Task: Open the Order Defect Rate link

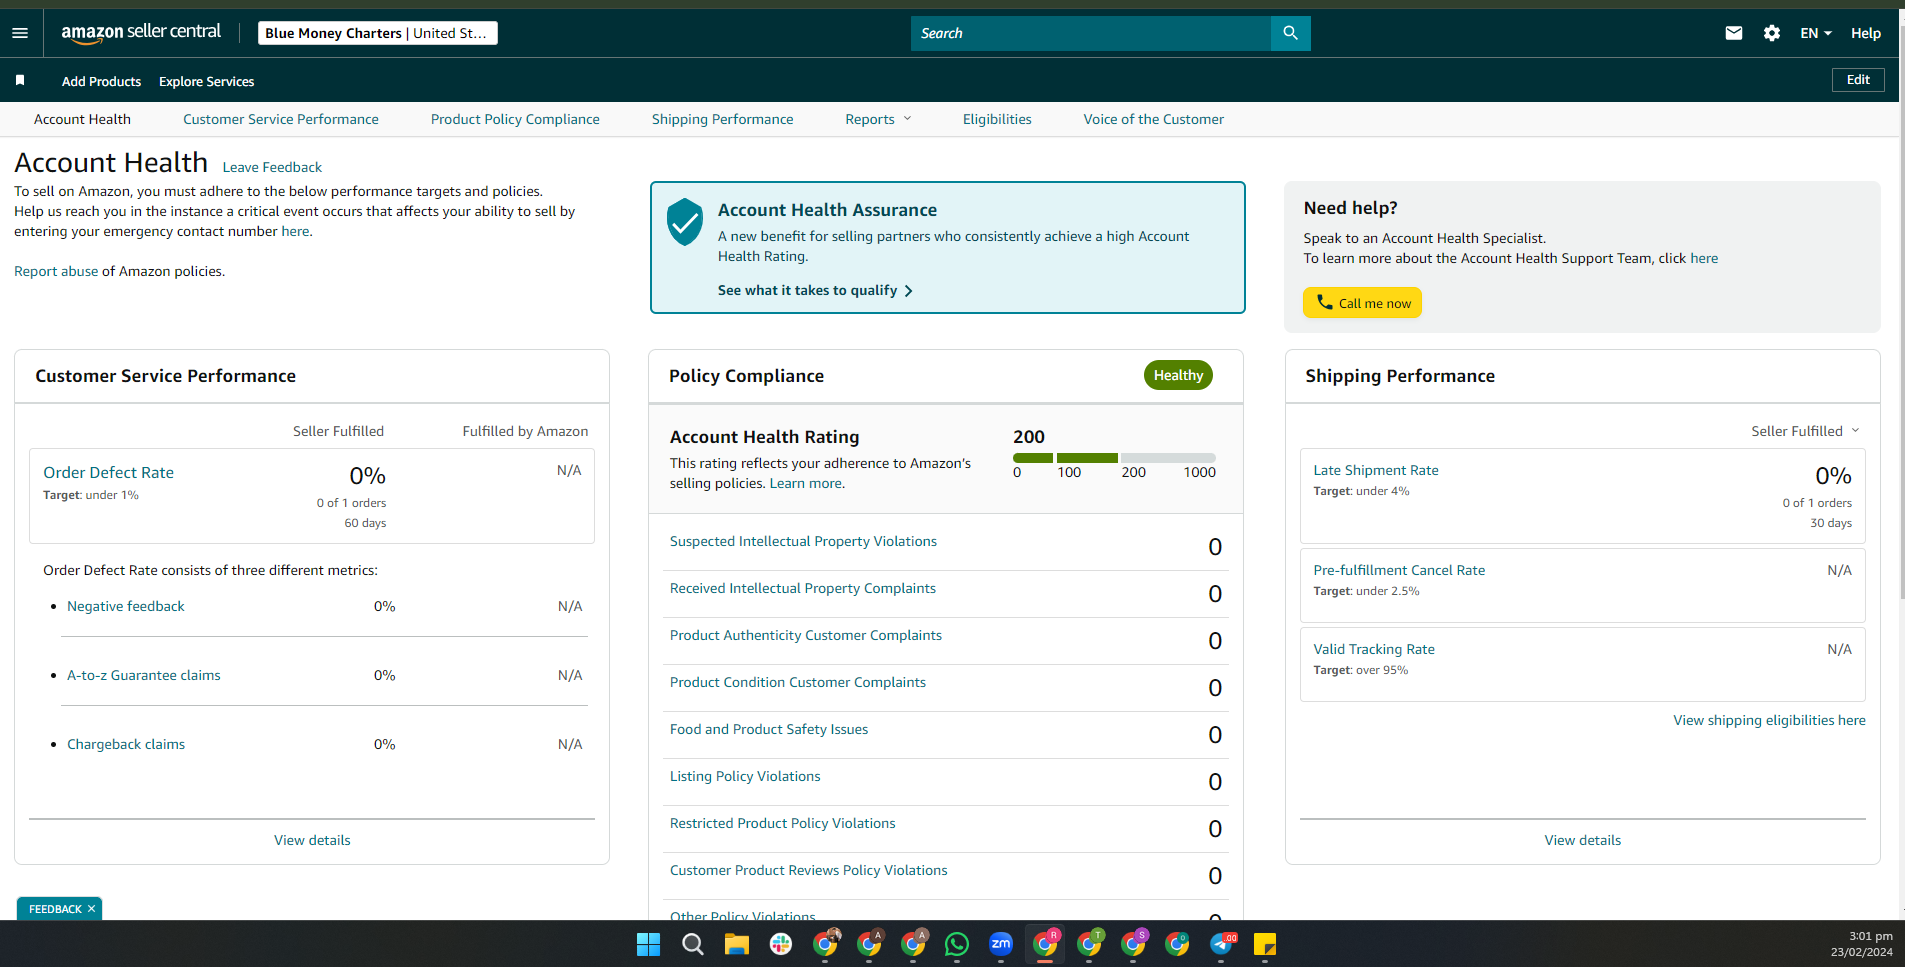Action: pyautogui.click(x=108, y=472)
